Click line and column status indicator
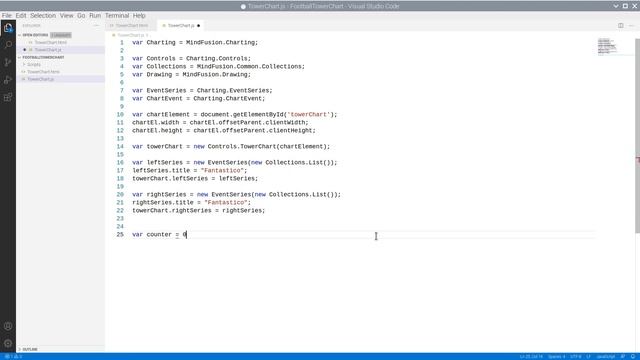 [531, 356]
